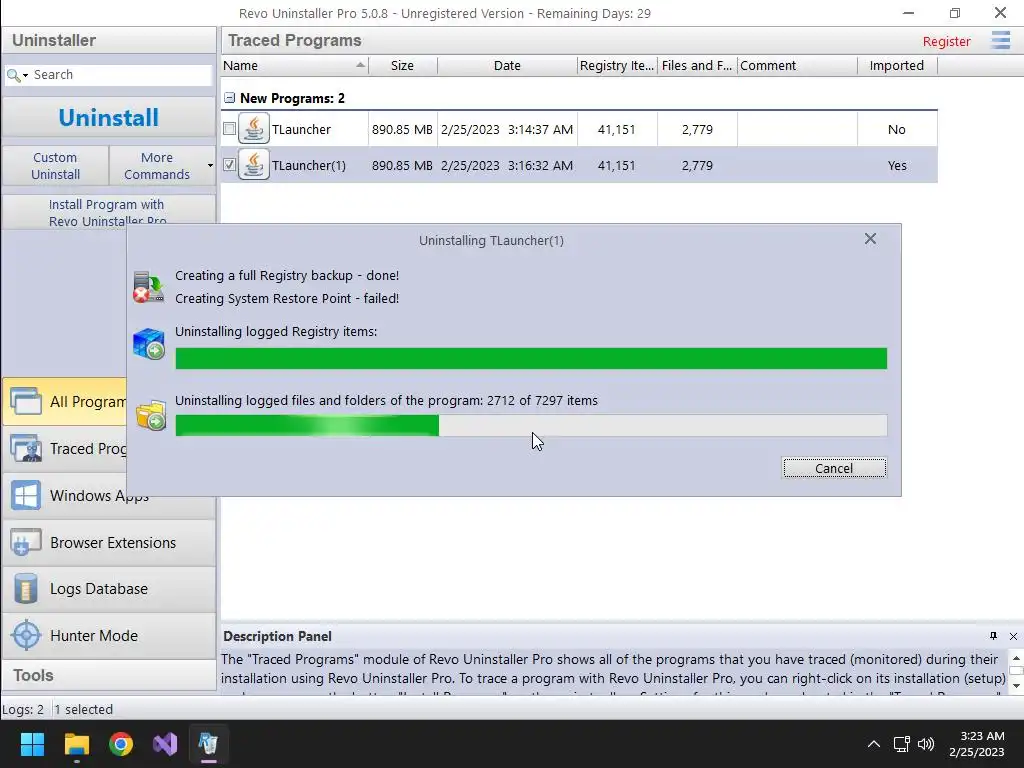Click the big Uninstall button
Screen dimensions: 1024x768
click(x=108, y=118)
